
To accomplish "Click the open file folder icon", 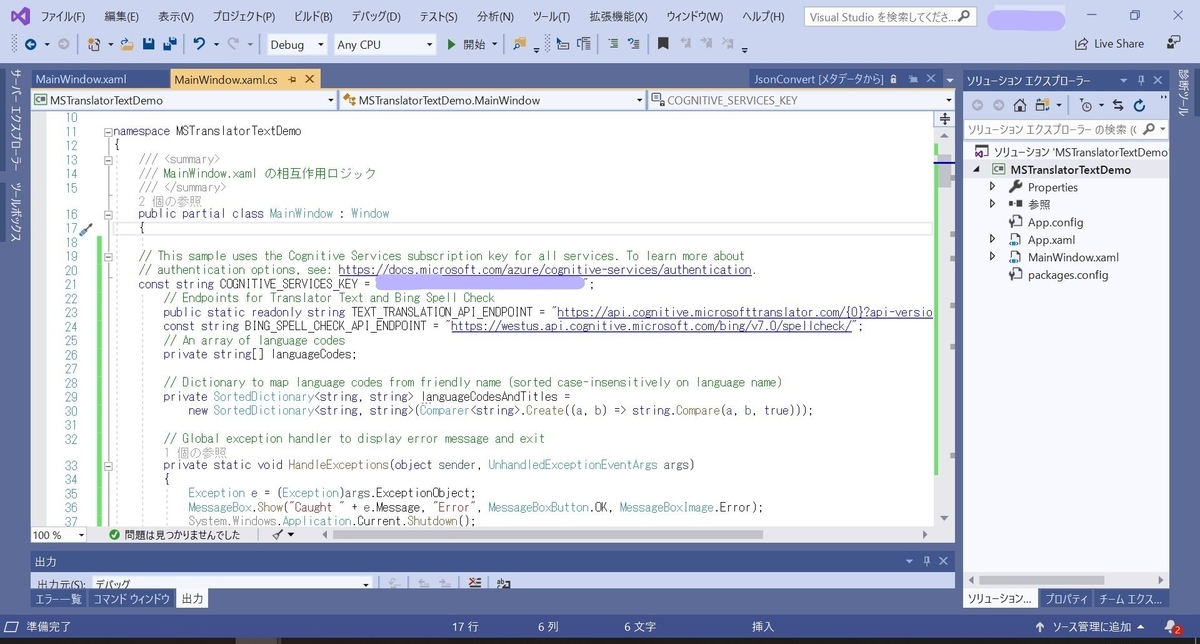I will point(127,44).
